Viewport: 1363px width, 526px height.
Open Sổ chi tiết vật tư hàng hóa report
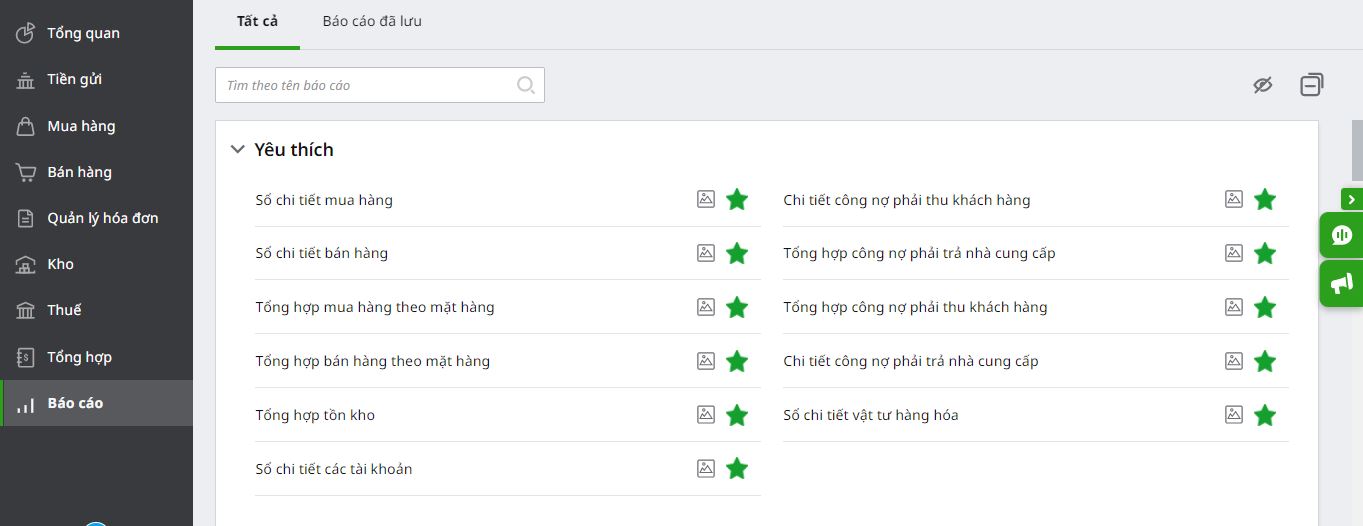(871, 414)
